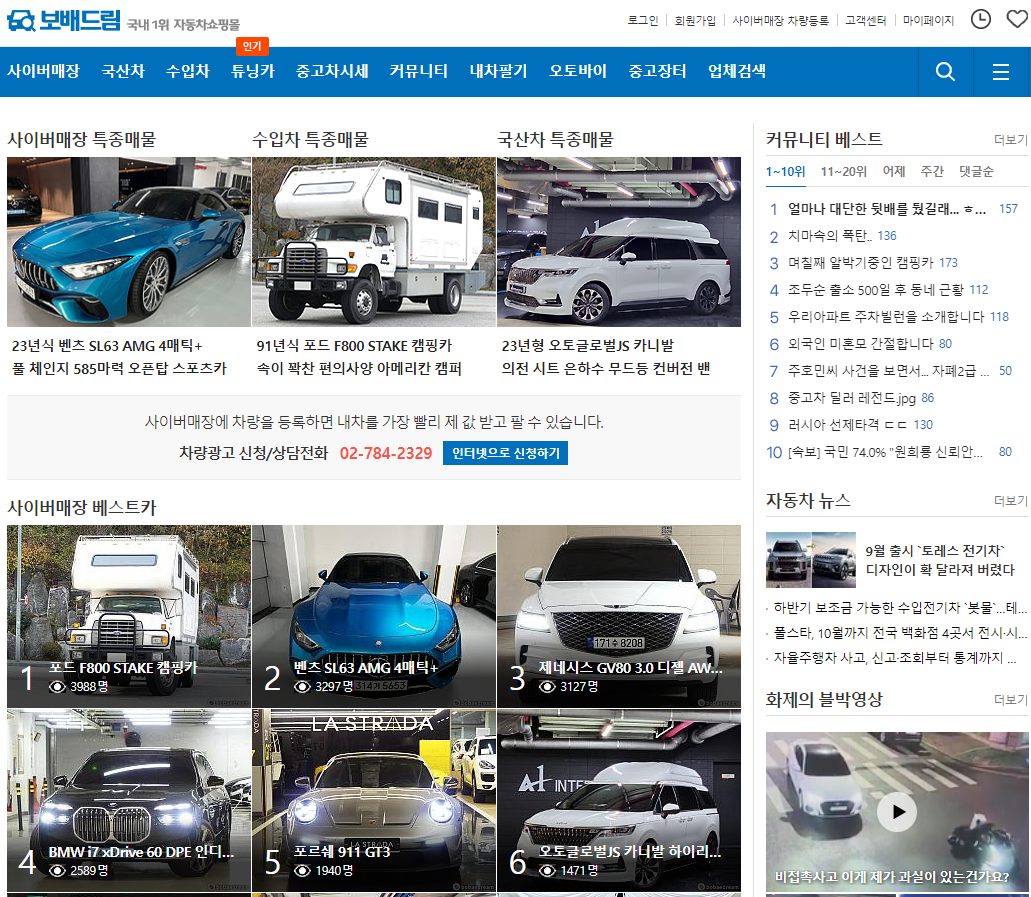The width and height of the screenshot is (1031, 897).
Task: Open recently viewed clock icon
Action: click(x=980, y=19)
